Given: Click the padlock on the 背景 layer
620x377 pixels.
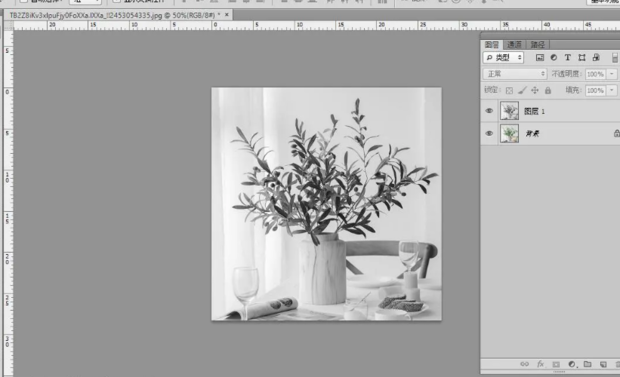Looking at the screenshot, I should click(x=616, y=133).
